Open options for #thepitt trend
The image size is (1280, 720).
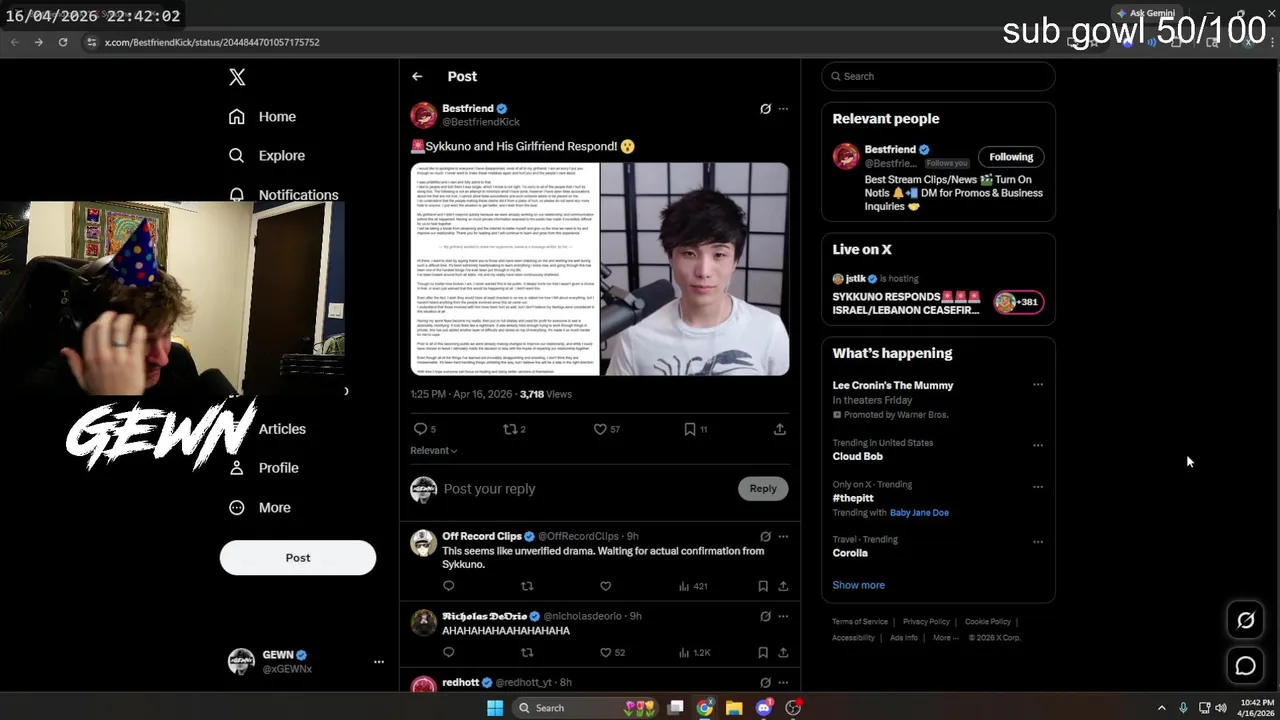pos(1038,487)
